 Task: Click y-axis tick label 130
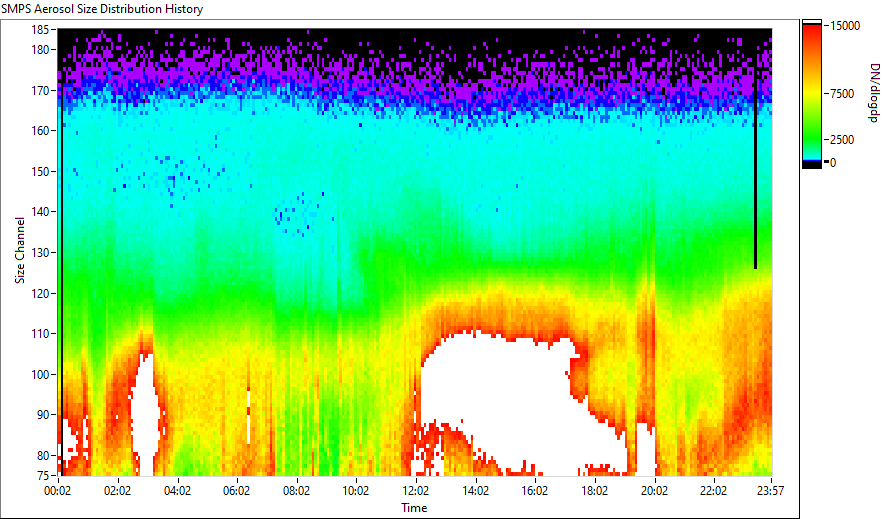click(x=40, y=252)
